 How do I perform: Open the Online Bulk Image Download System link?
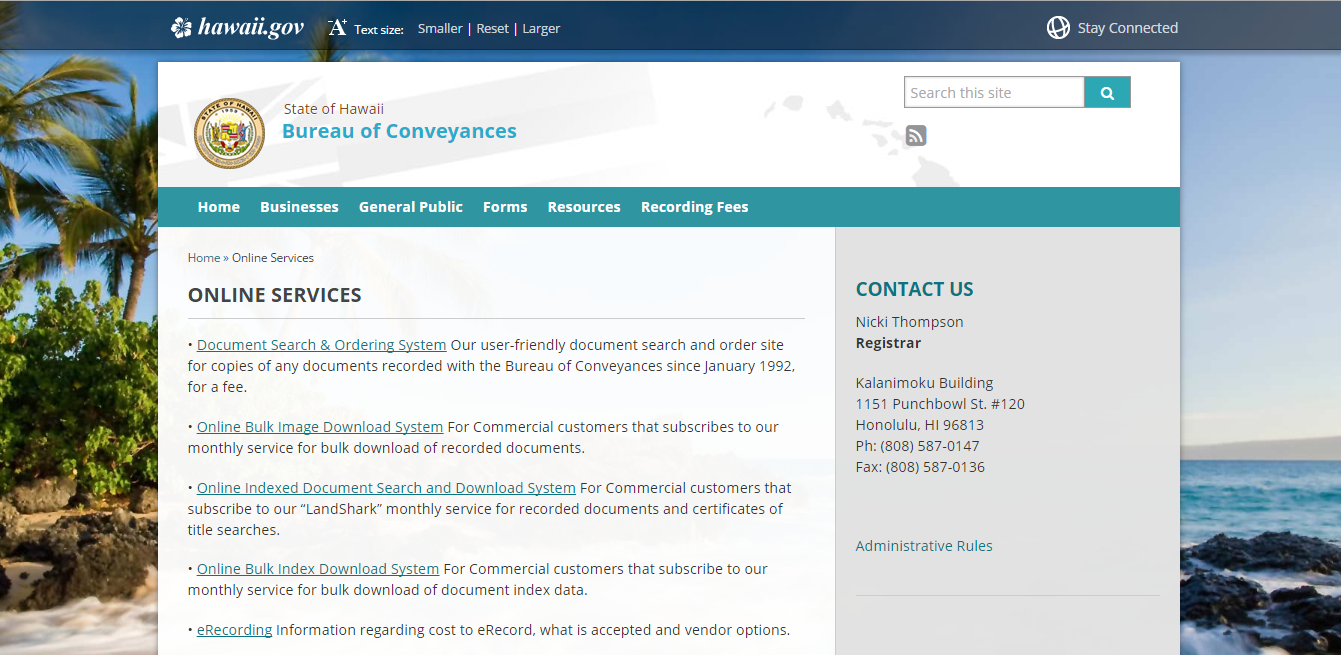click(x=319, y=426)
